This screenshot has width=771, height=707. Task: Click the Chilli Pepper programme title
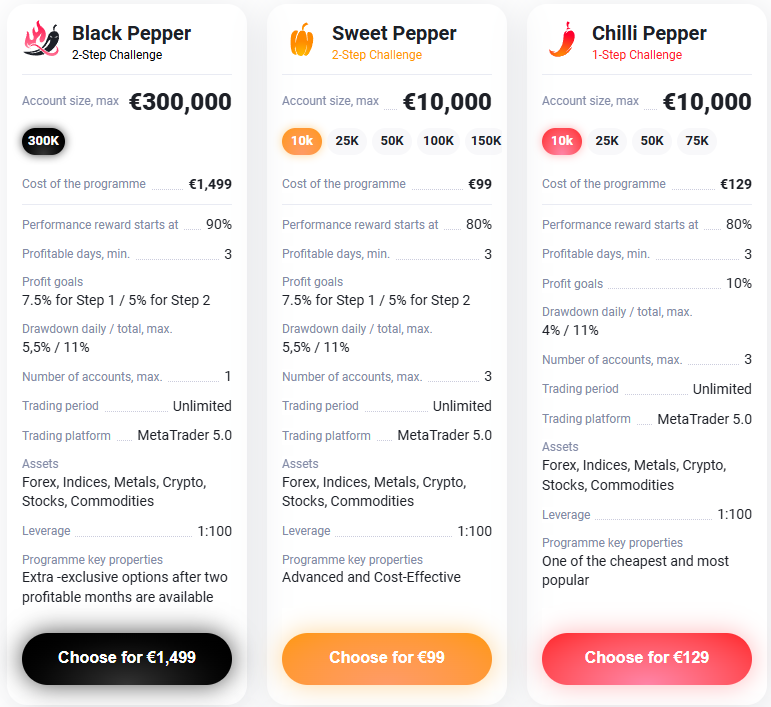pos(649,33)
